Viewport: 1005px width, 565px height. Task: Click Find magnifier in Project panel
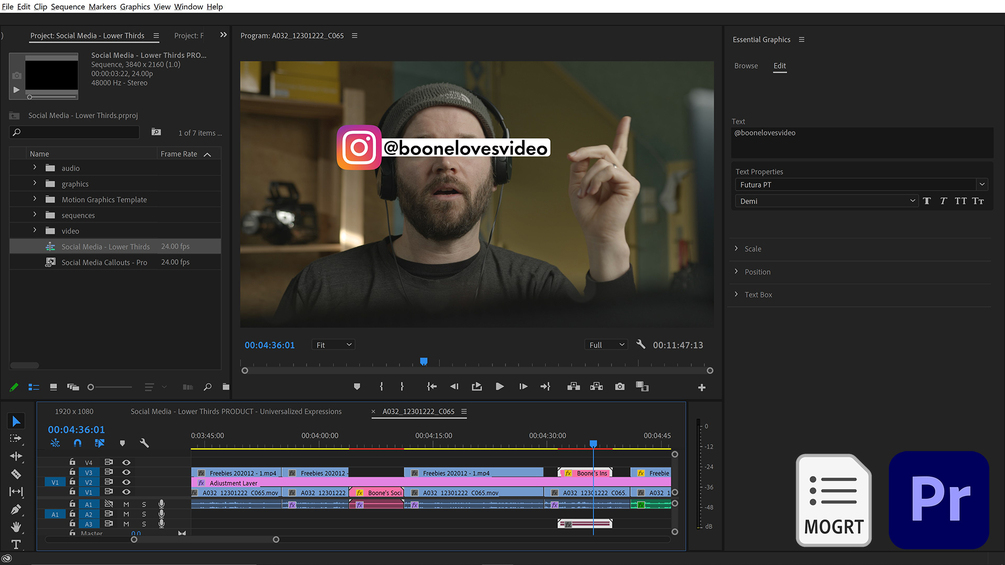207,387
